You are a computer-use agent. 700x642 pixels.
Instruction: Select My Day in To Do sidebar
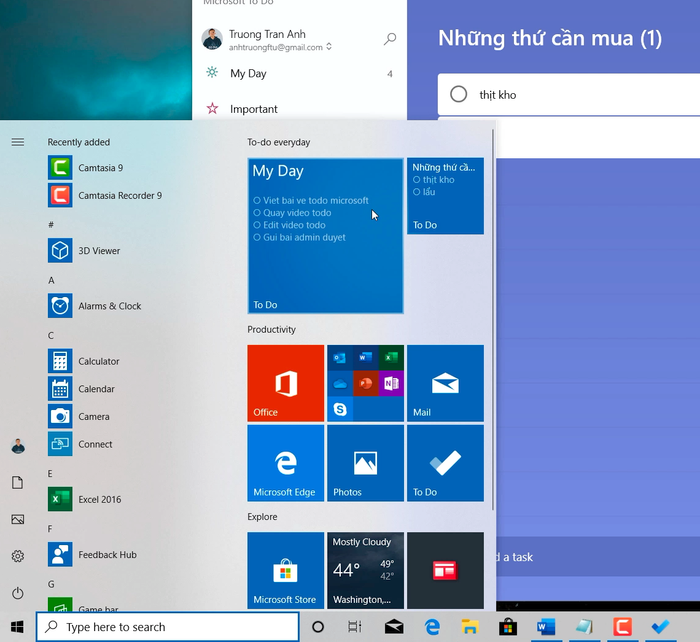coord(299,73)
